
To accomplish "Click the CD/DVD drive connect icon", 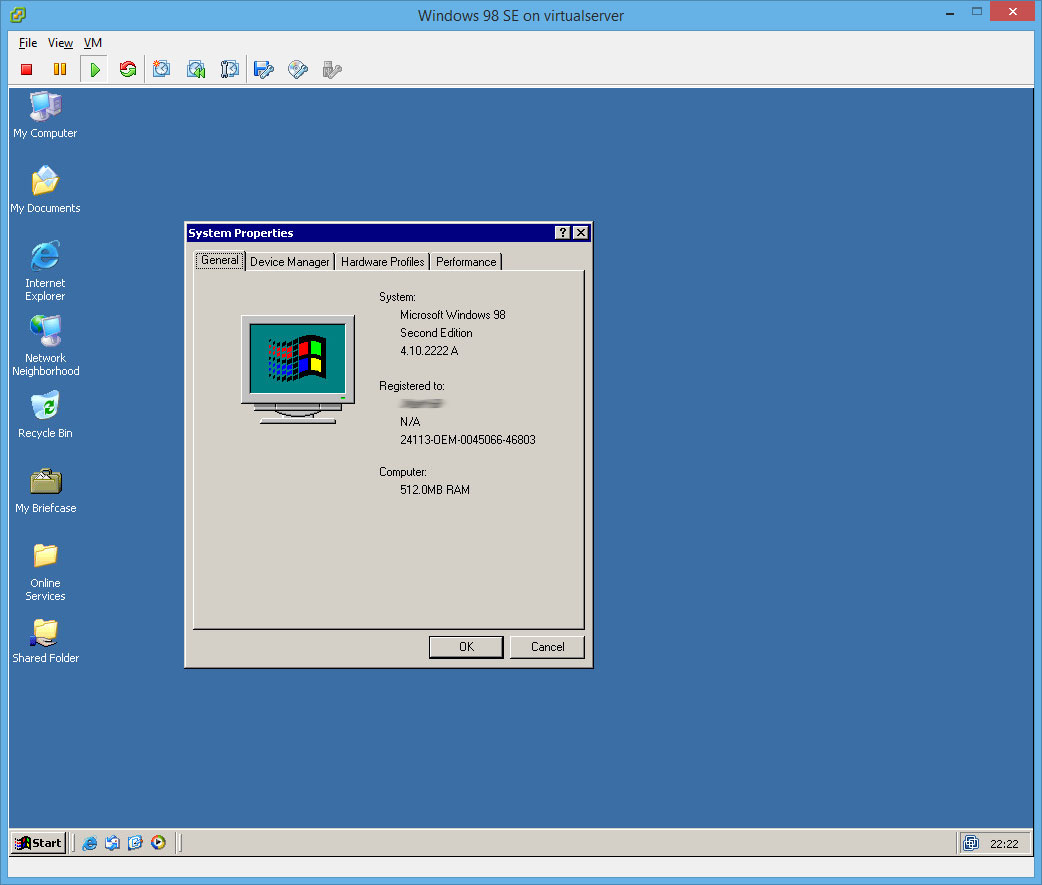I will pyautogui.click(x=298, y=69).
